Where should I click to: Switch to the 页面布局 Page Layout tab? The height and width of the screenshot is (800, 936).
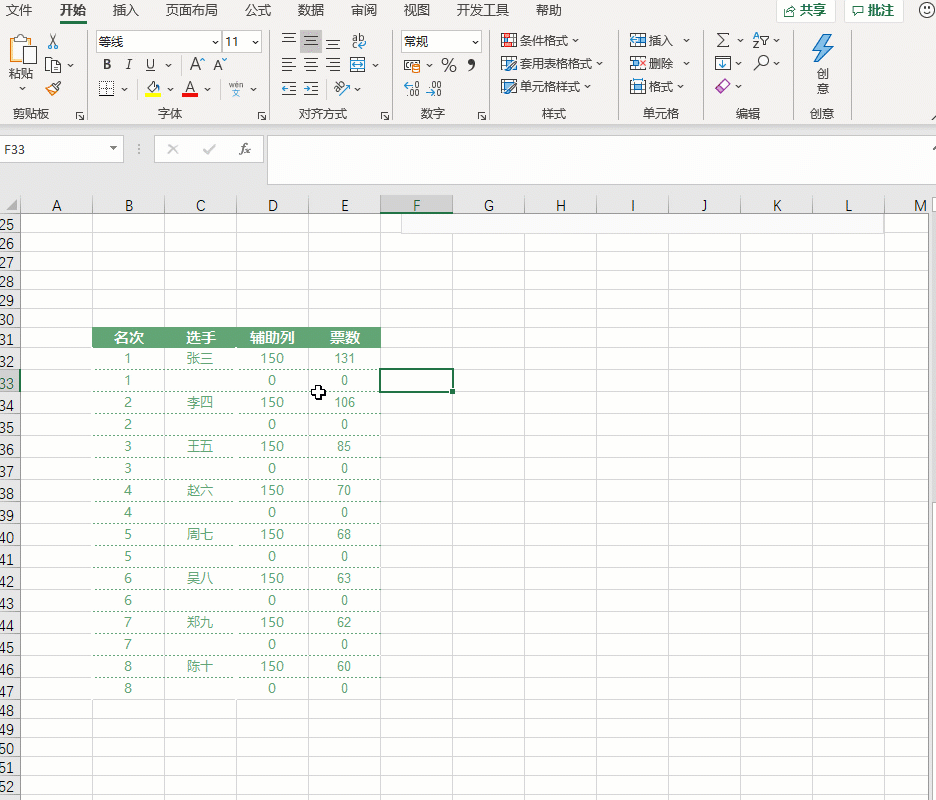[x=191, y=10]
